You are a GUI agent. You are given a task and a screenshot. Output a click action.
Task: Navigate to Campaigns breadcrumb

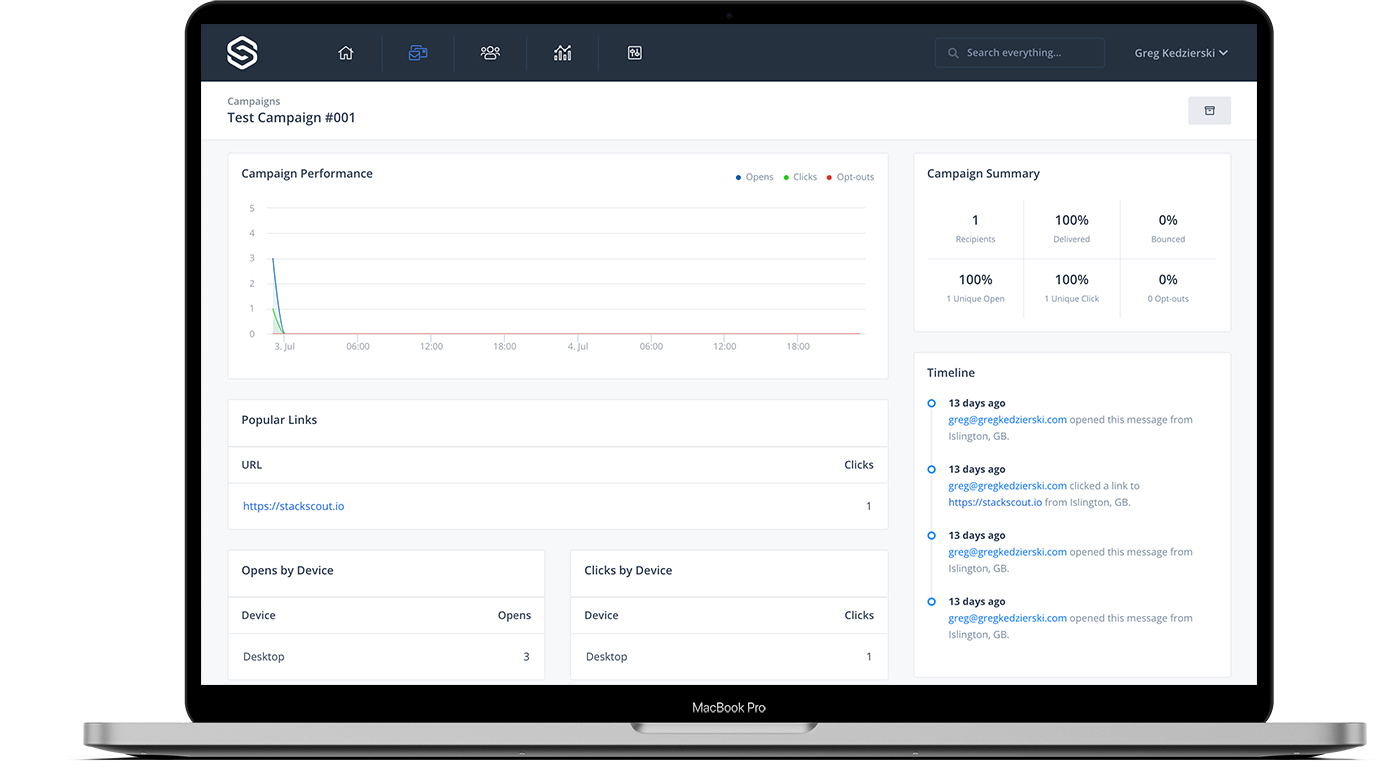253,101
